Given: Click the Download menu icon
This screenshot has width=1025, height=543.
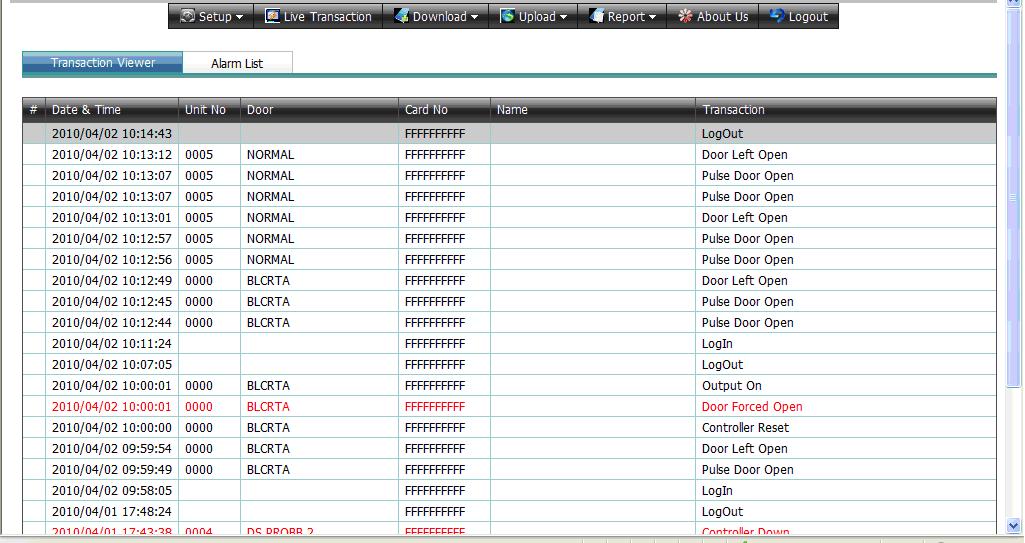Looking at the screenshot, I should click(x=401, y=16).
